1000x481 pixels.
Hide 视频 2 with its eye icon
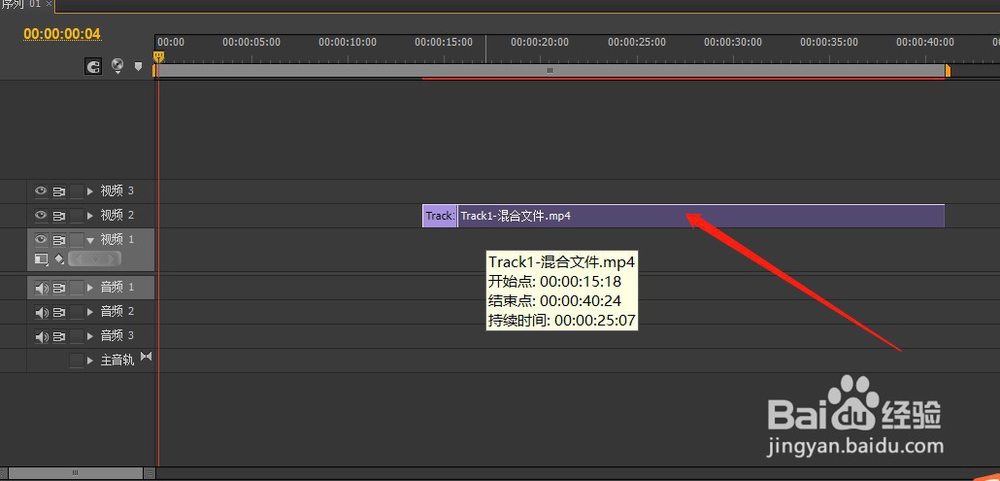(41, 216)
